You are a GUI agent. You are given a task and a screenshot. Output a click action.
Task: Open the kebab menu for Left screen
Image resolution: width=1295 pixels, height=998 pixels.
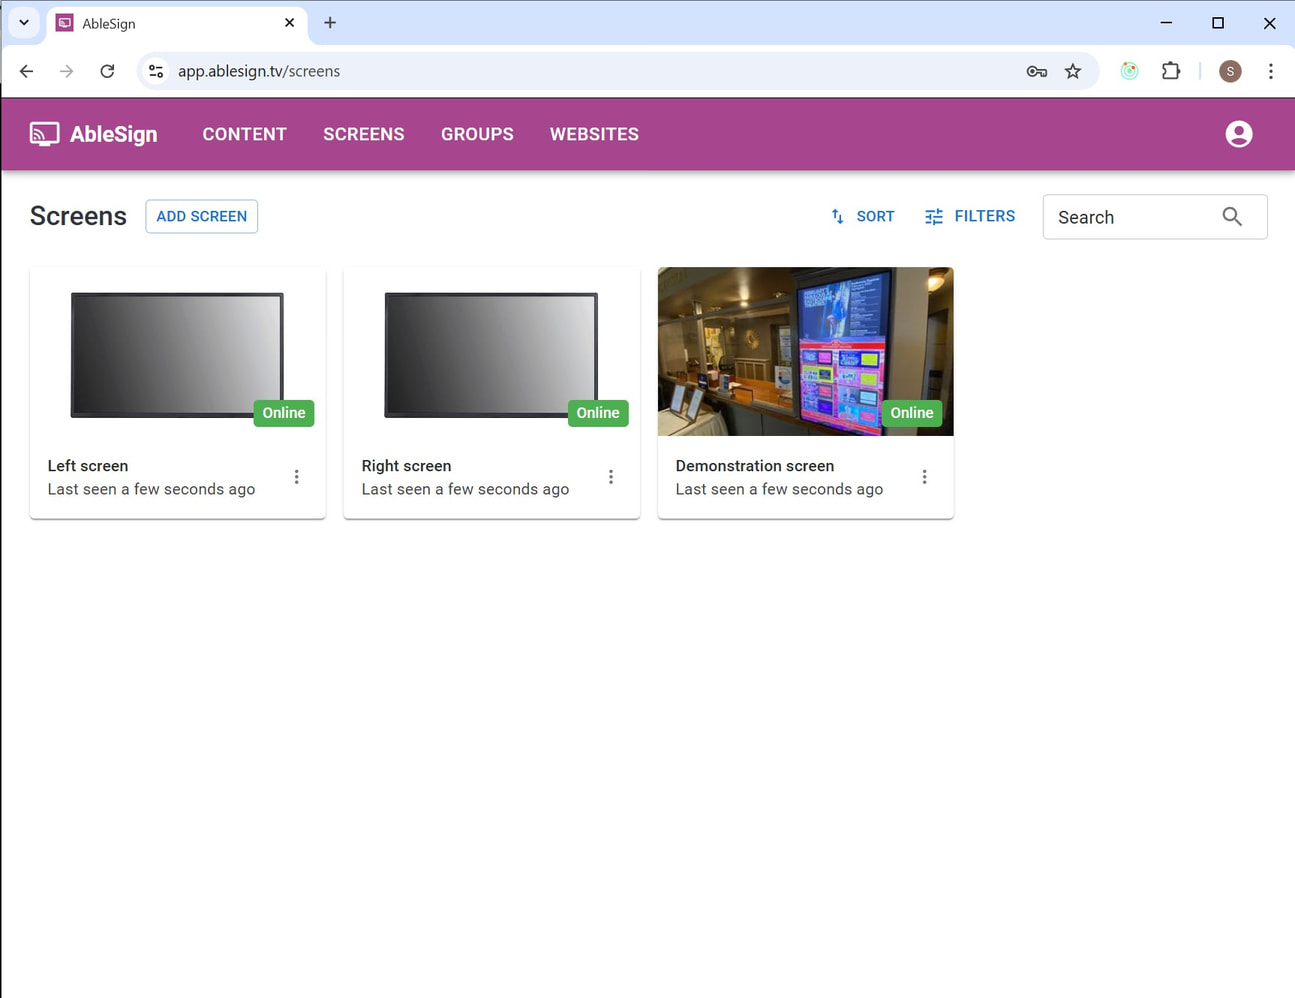[x=297, y=477]
